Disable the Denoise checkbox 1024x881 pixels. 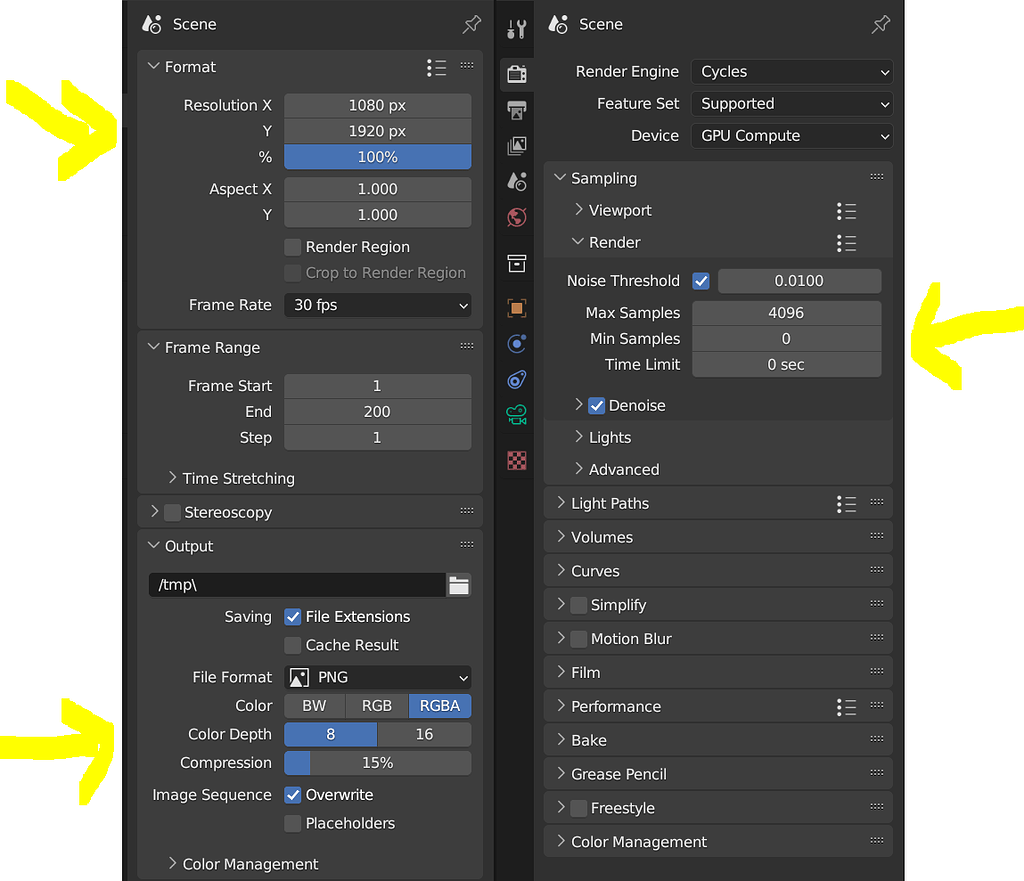point(596,406)
